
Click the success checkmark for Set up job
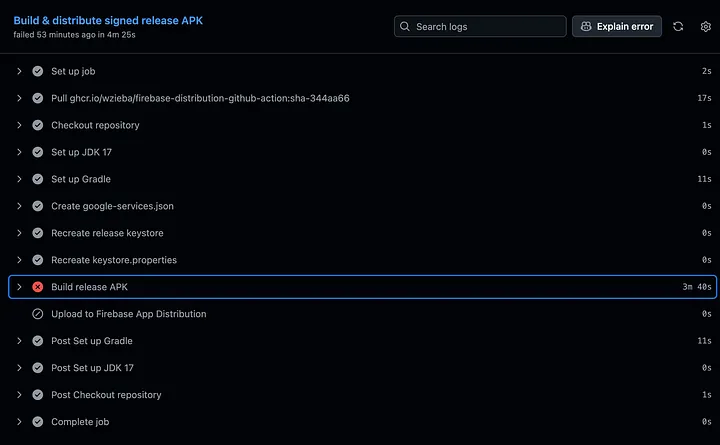click(38, 71)
